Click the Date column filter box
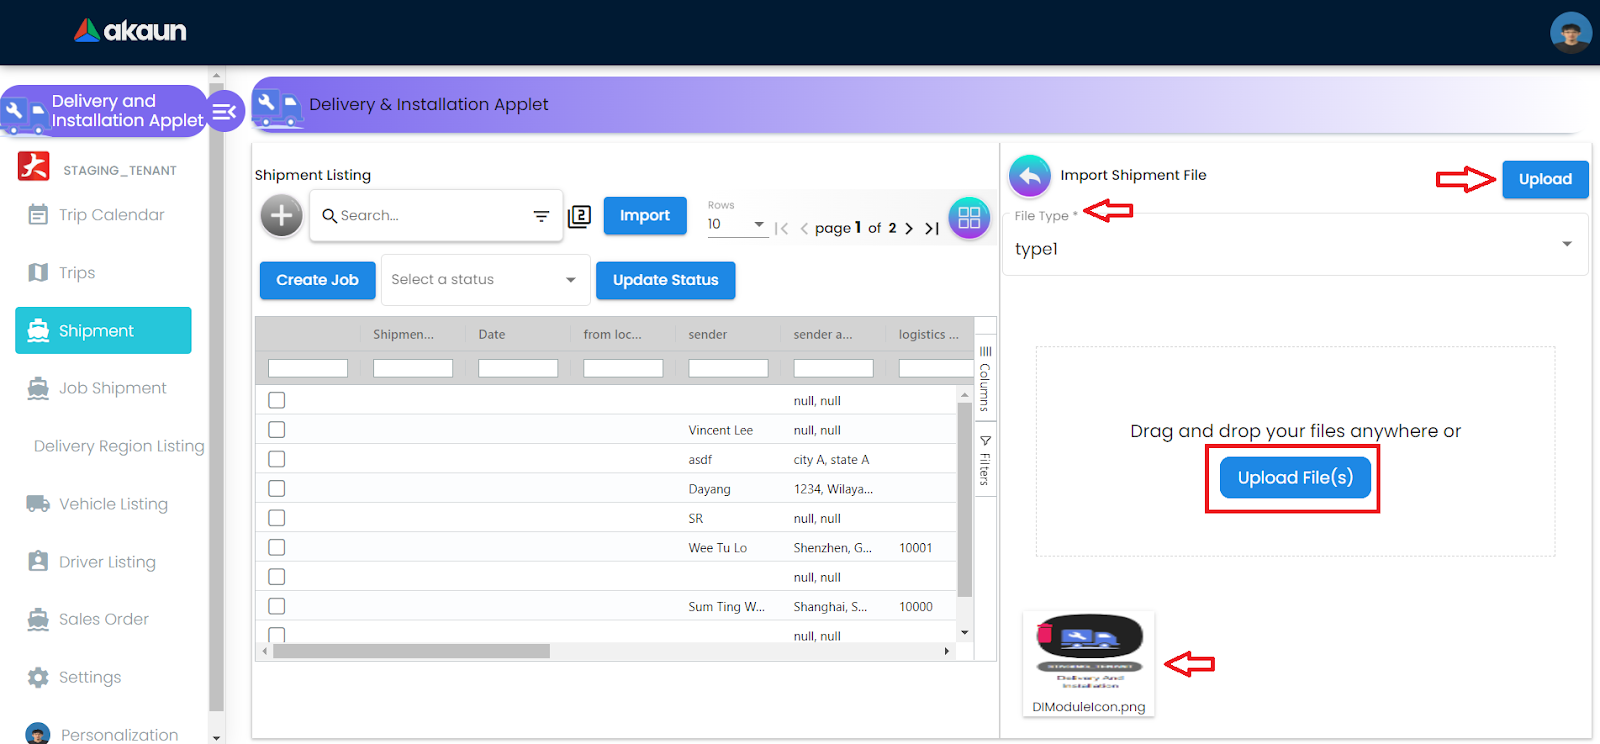This screenshot has height=744, width=1600. coord(518,368)
